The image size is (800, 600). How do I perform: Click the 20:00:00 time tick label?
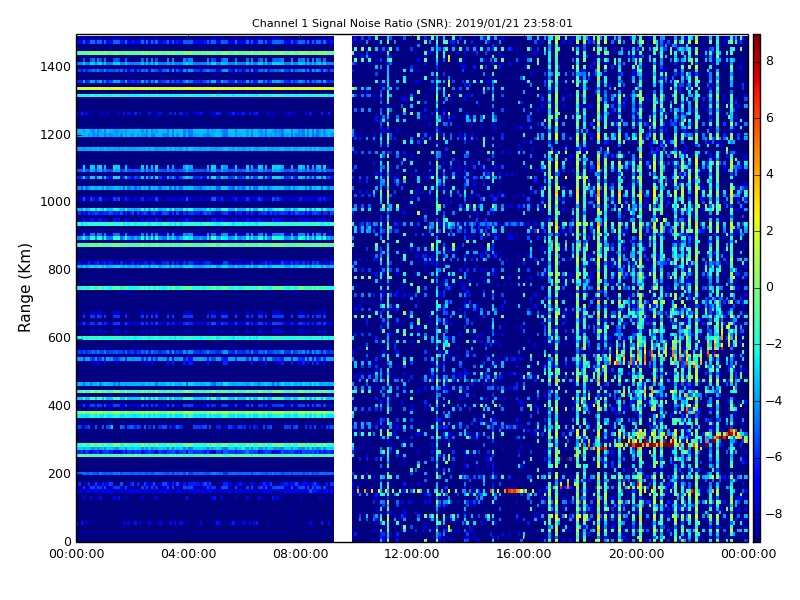point(637,554)
